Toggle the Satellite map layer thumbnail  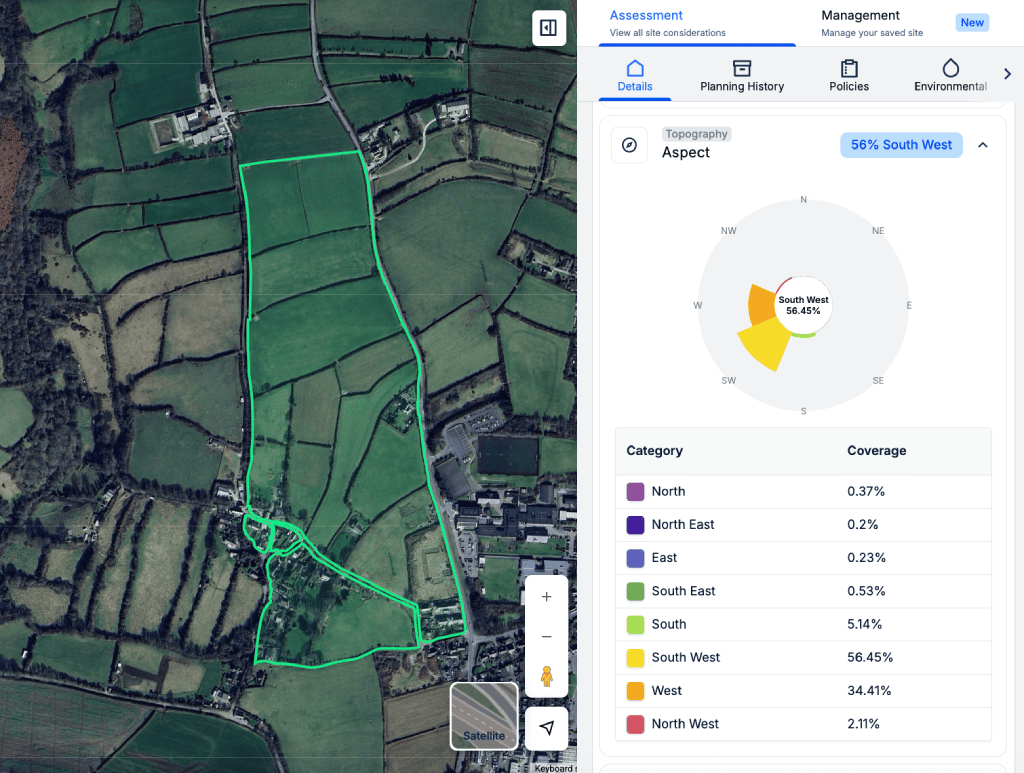click(484, 716)
